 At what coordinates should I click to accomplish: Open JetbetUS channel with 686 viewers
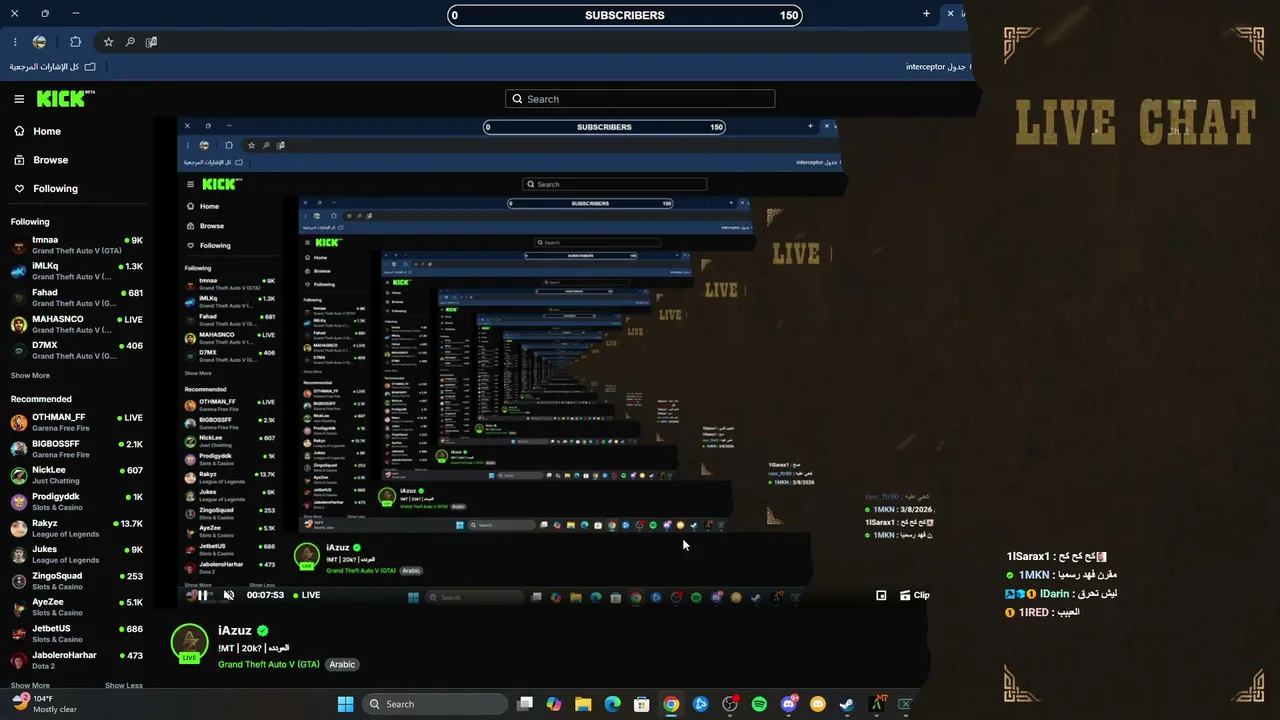pyautogui.click(x=77, y=634)
